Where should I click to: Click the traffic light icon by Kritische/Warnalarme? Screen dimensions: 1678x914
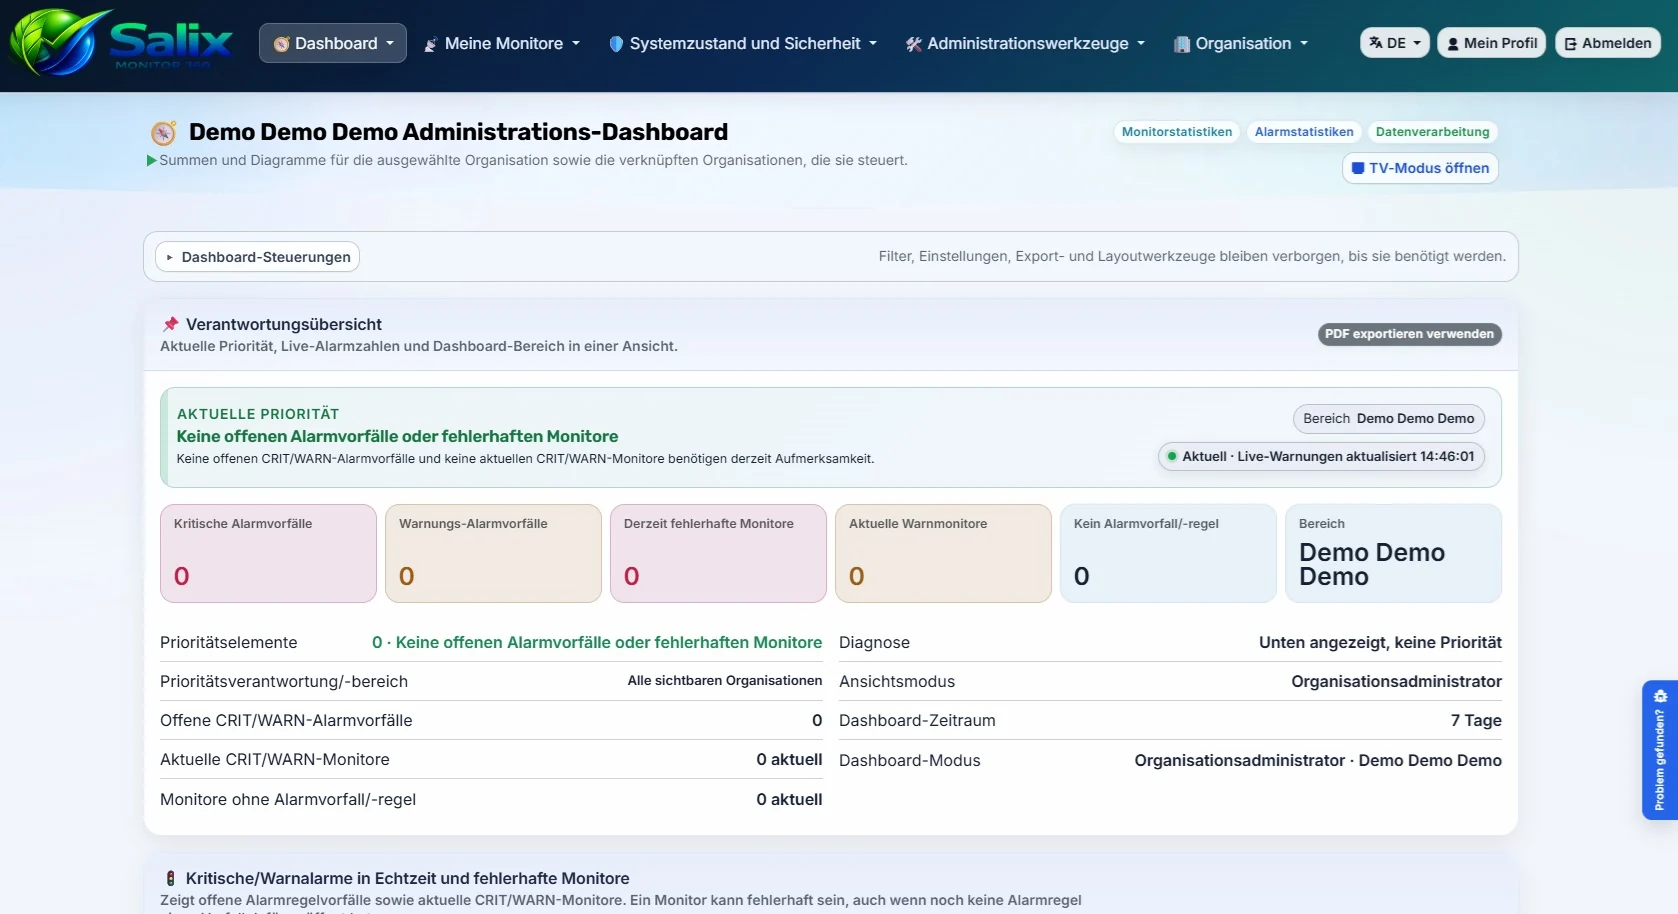170,878
